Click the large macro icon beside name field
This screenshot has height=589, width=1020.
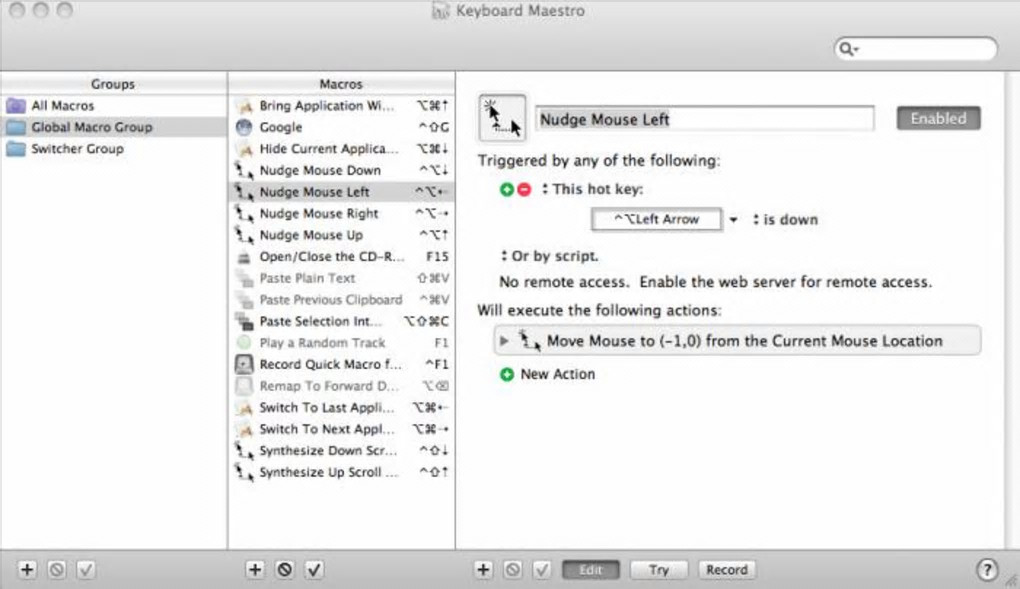[x=502, y=118]
